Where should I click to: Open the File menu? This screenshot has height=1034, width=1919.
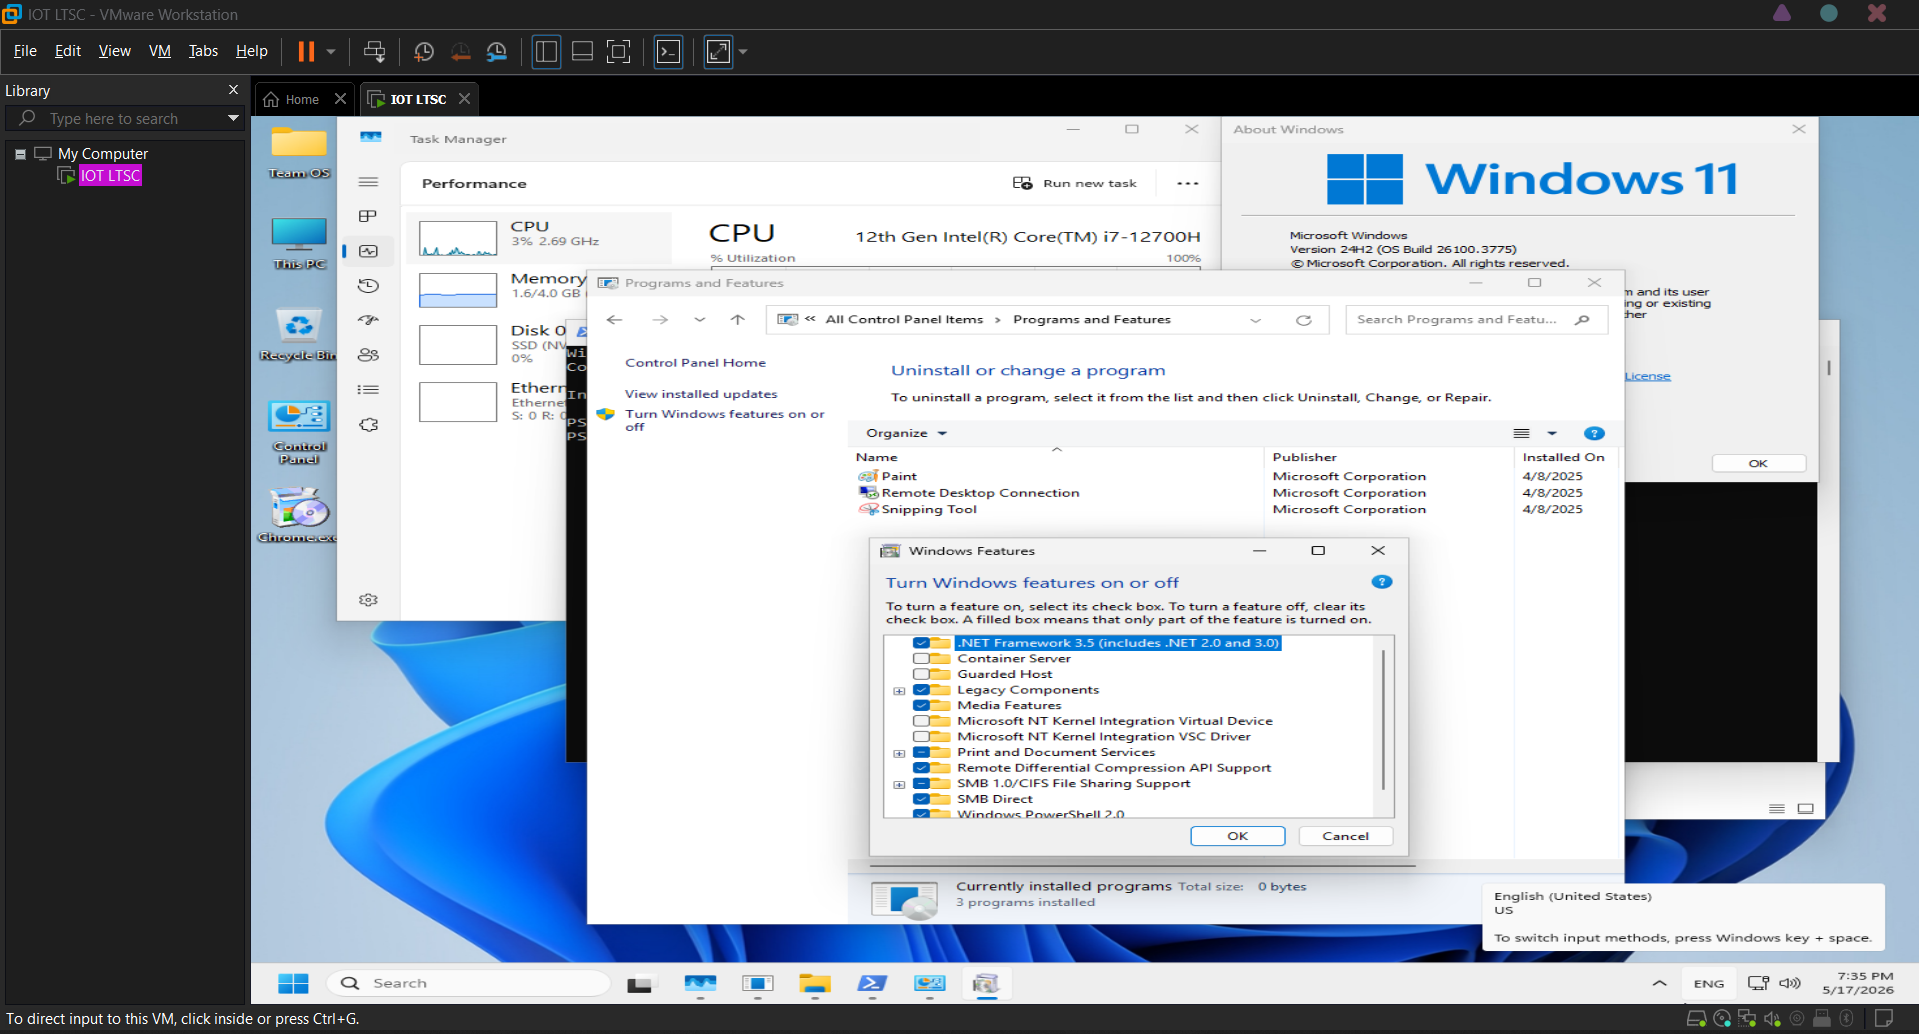click(x=25, y=51)
